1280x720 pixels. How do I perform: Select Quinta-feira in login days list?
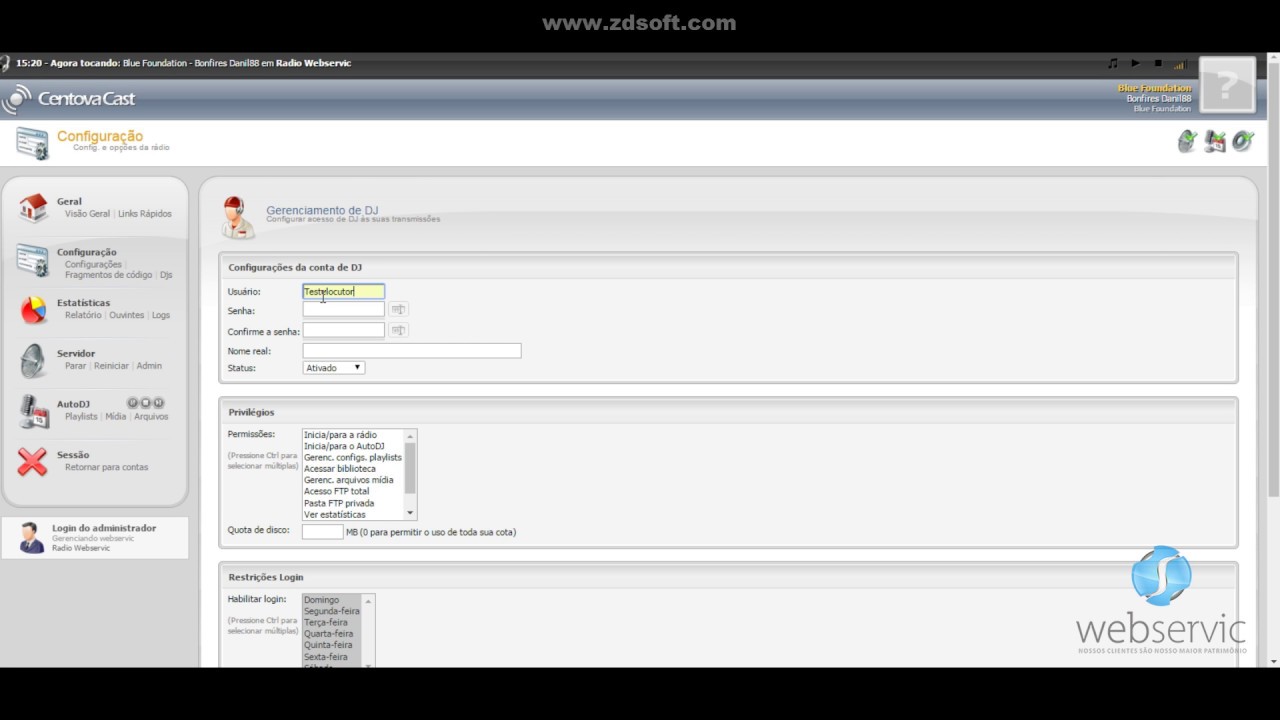[332, 645]
